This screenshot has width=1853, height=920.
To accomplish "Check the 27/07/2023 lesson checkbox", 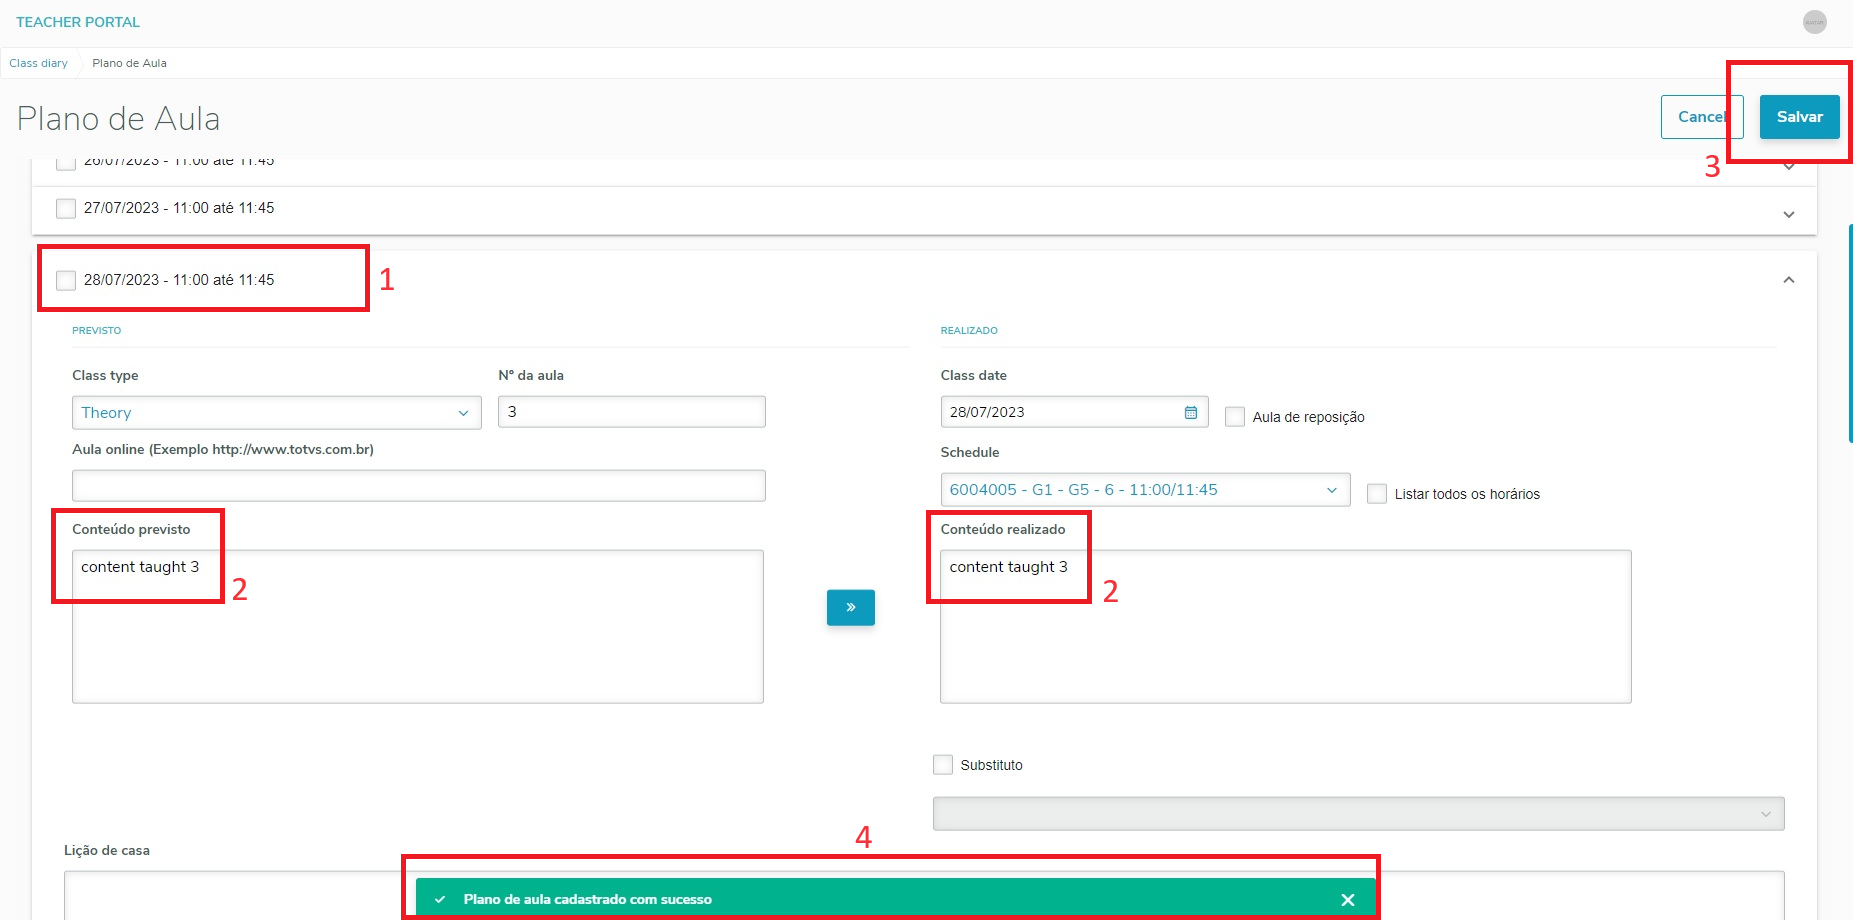I will pyautogui.click(x=66, y=208).
